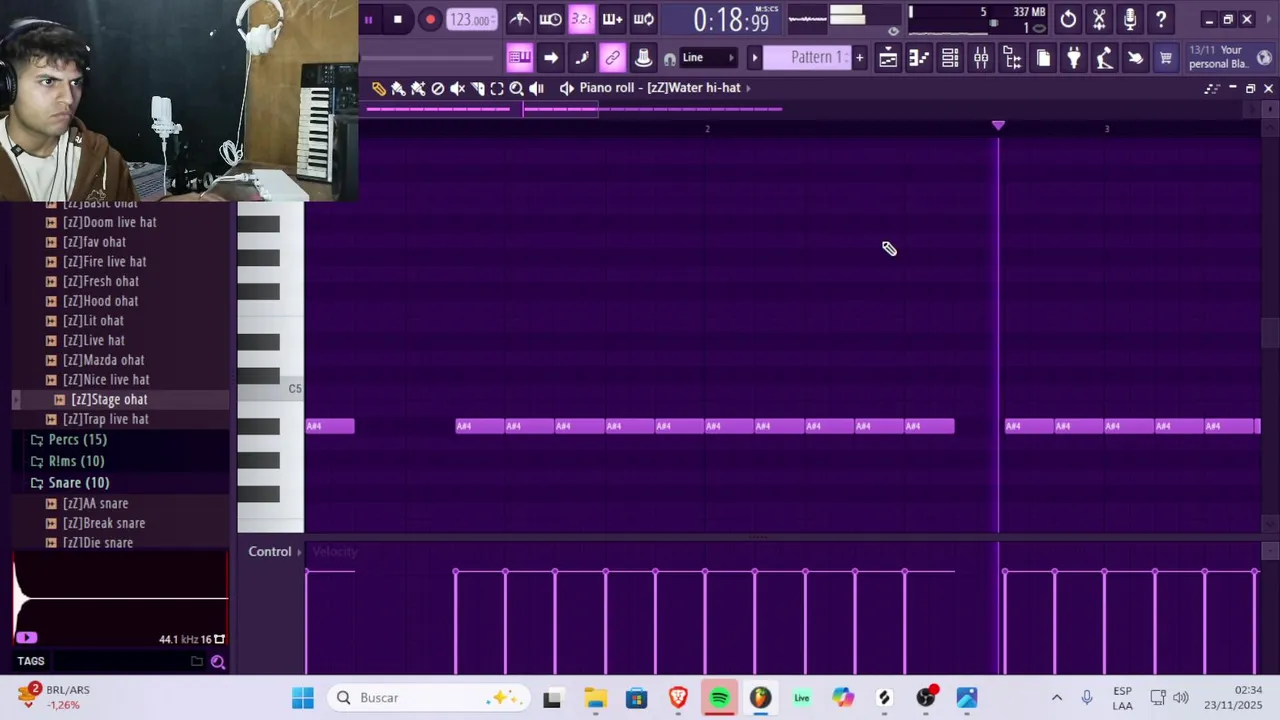1280x720 pixels.
Task: Open the Piano roll view icon
Action: (919, 58)
